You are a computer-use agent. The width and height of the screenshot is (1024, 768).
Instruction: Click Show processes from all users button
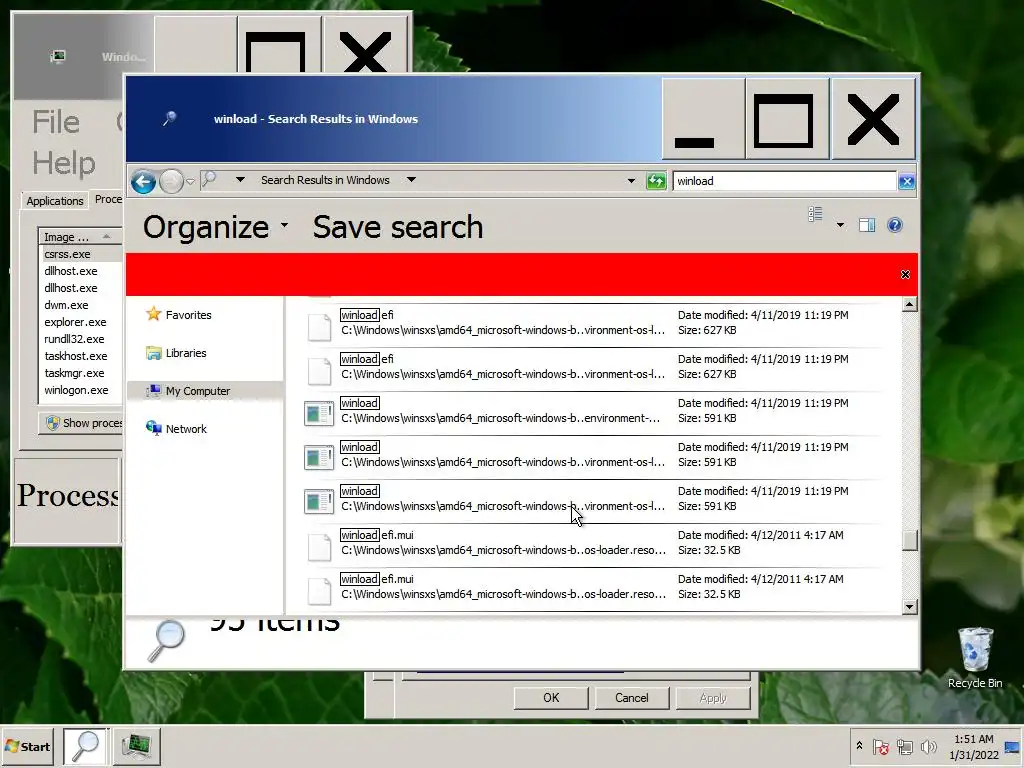[x=81, y=423]
